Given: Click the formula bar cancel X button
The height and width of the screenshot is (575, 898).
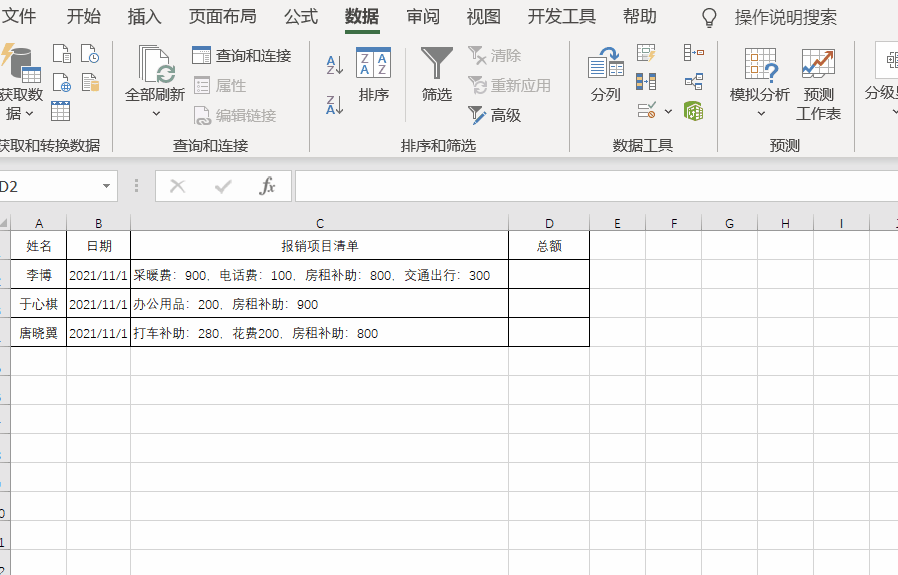Looking at the screenshot, I should click(x=178, y=186).
